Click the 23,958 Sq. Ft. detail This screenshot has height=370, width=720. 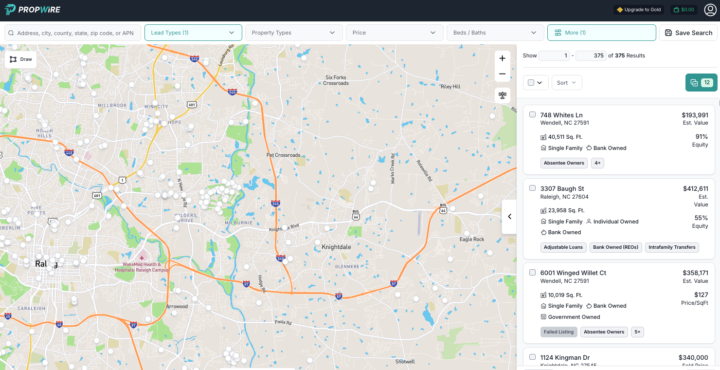(x=562, y=210)
